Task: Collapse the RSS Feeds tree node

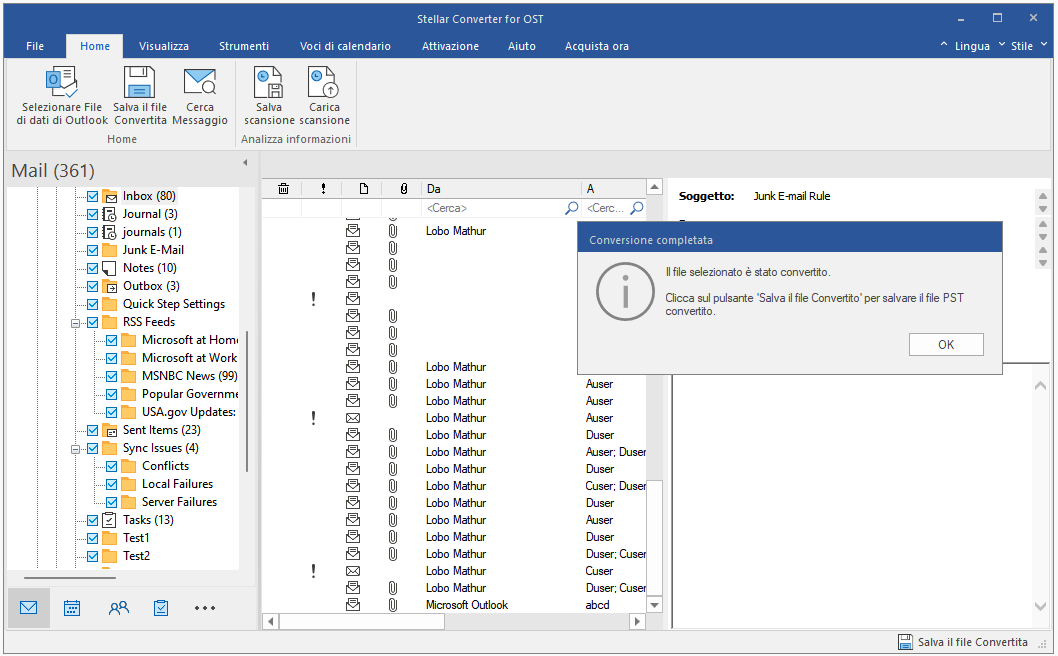Action: click(x=76, y=322)
